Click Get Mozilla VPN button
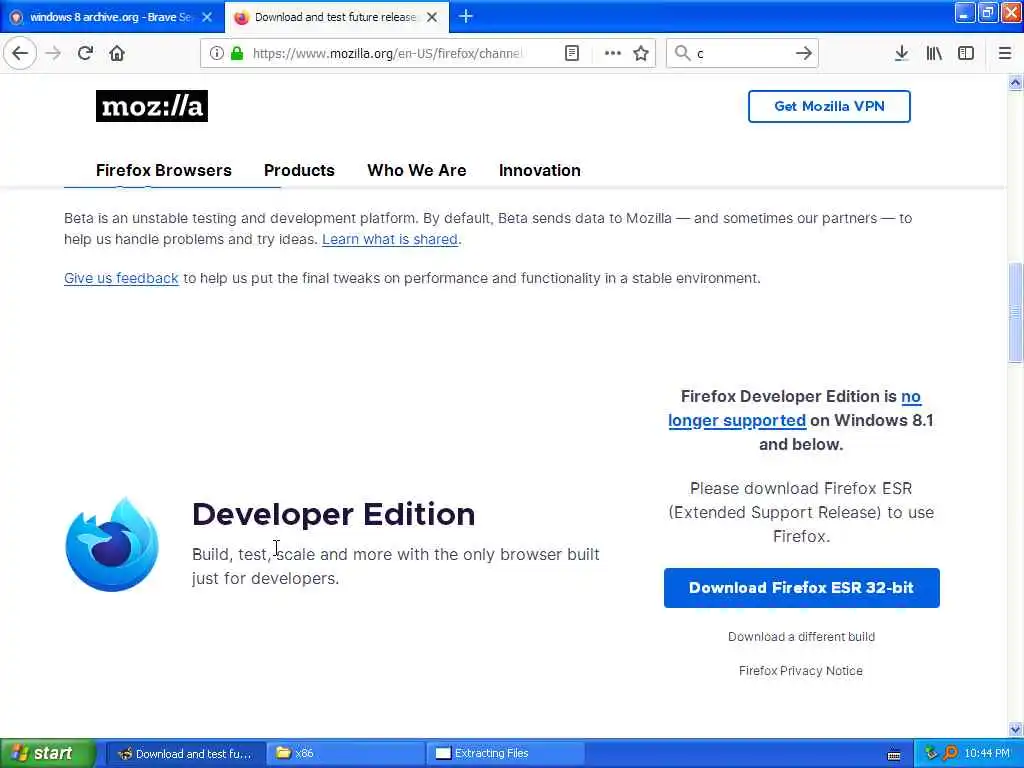Image resolution: width=1024 pixels, height=768 pixels. click(829, 106)
